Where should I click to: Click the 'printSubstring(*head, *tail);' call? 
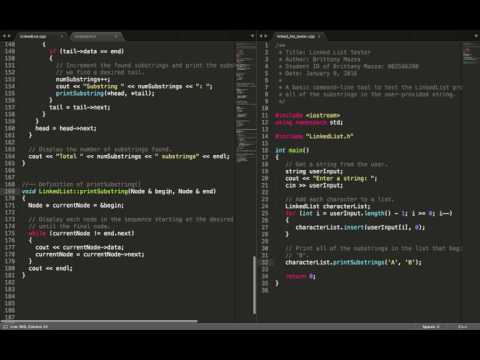coord(105,93)
